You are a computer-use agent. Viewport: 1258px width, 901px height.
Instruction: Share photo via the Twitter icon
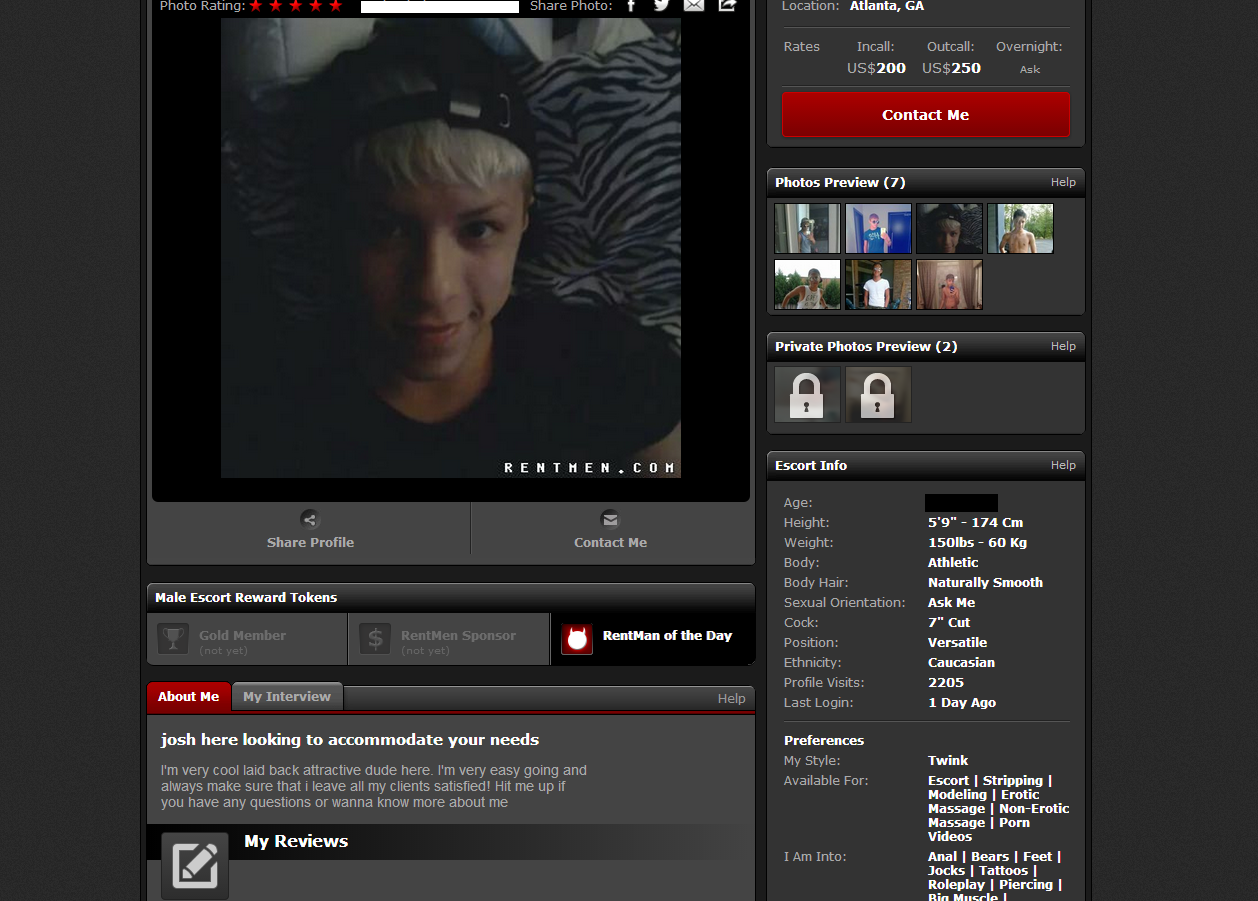[x=661, y=5]
